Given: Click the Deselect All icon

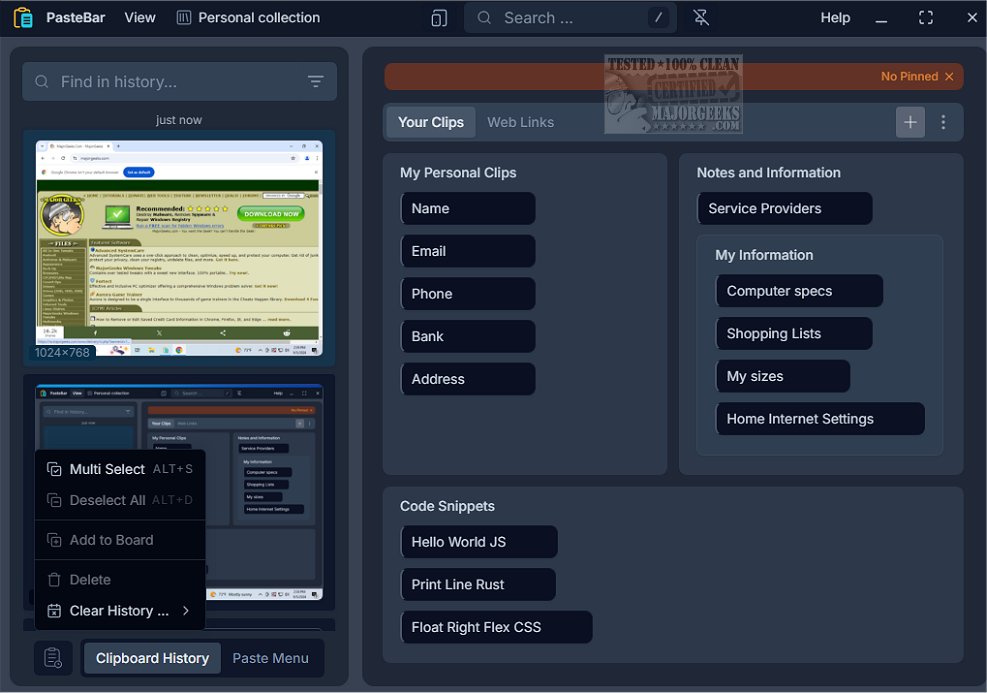Looking at the screenshot, I should 54,500.
